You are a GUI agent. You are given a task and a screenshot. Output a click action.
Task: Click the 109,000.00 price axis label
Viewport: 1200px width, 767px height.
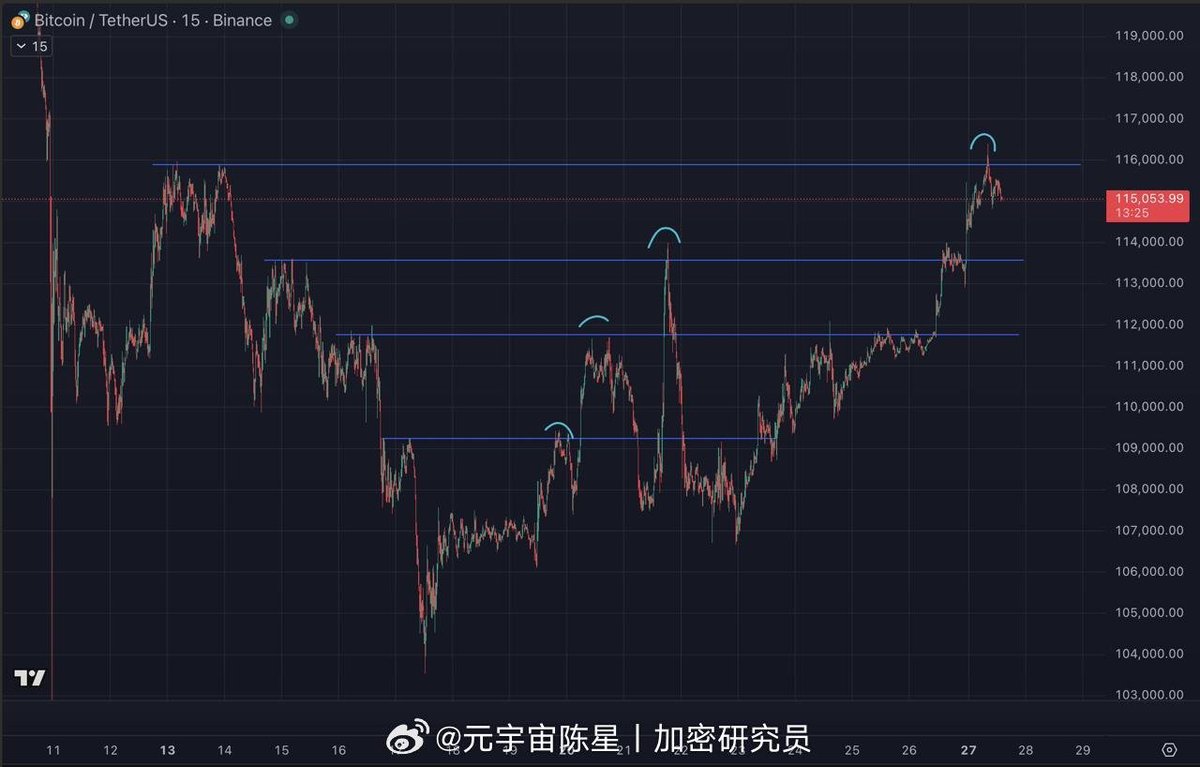pos(1149,447)
